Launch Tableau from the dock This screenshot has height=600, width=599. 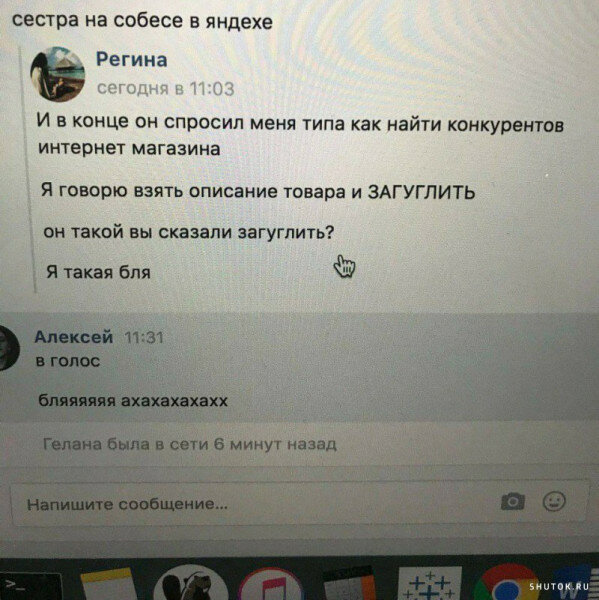[x=430, y=584]
